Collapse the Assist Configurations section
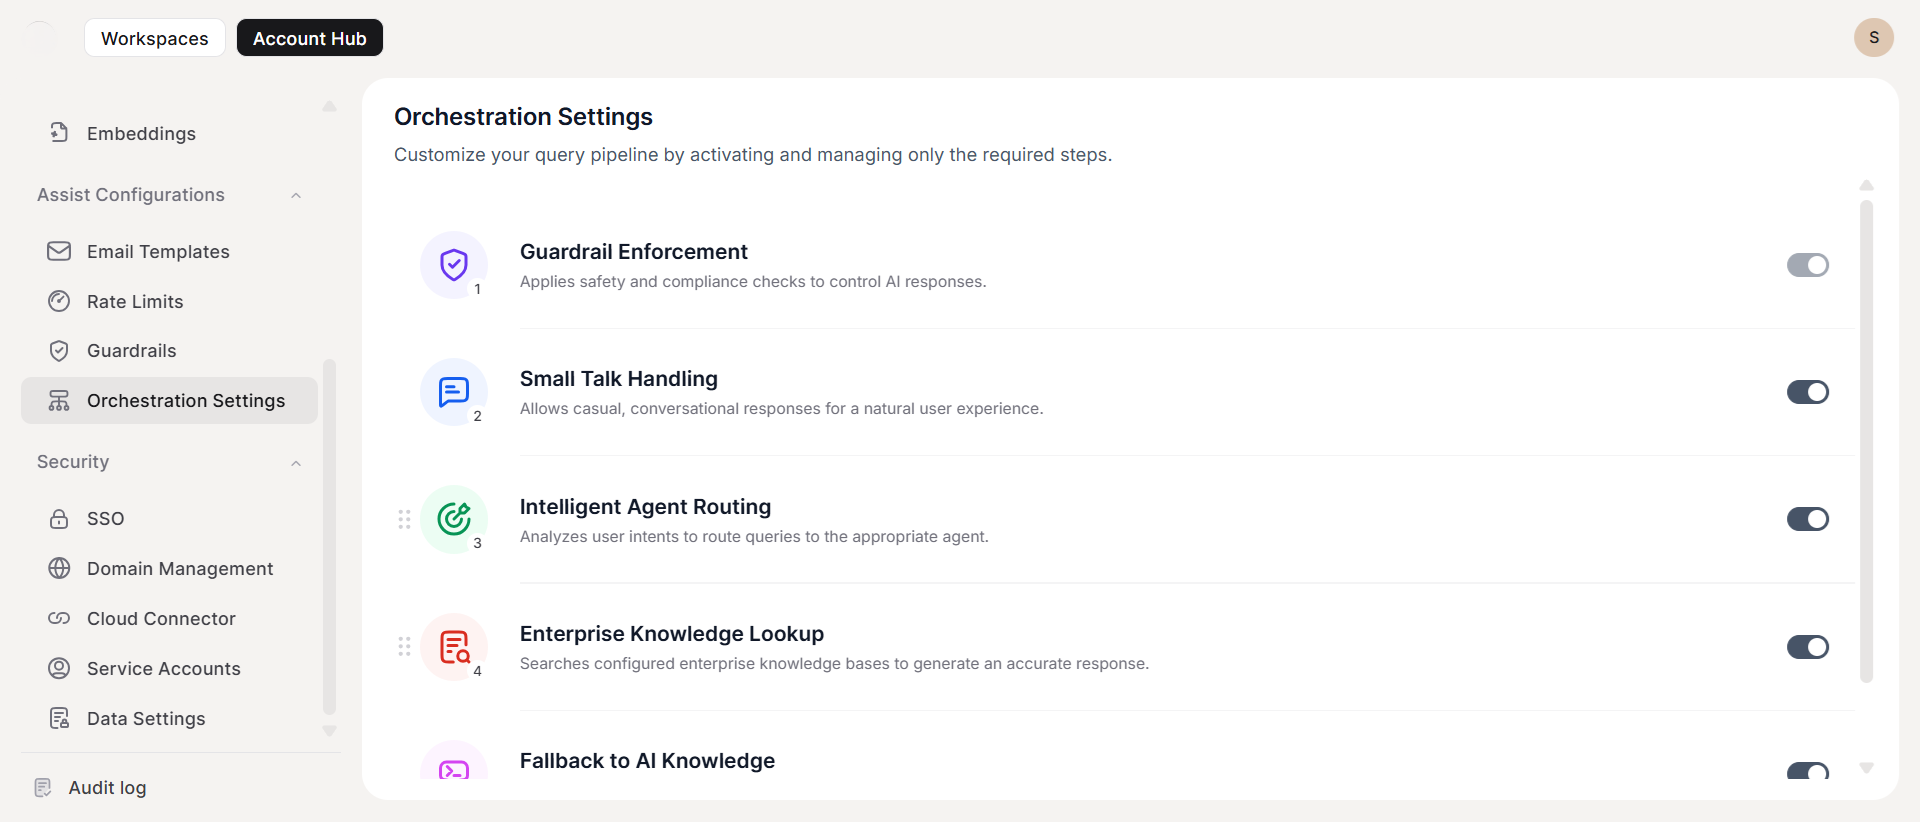The image size is (1920, 822). (x=296, y=195)
